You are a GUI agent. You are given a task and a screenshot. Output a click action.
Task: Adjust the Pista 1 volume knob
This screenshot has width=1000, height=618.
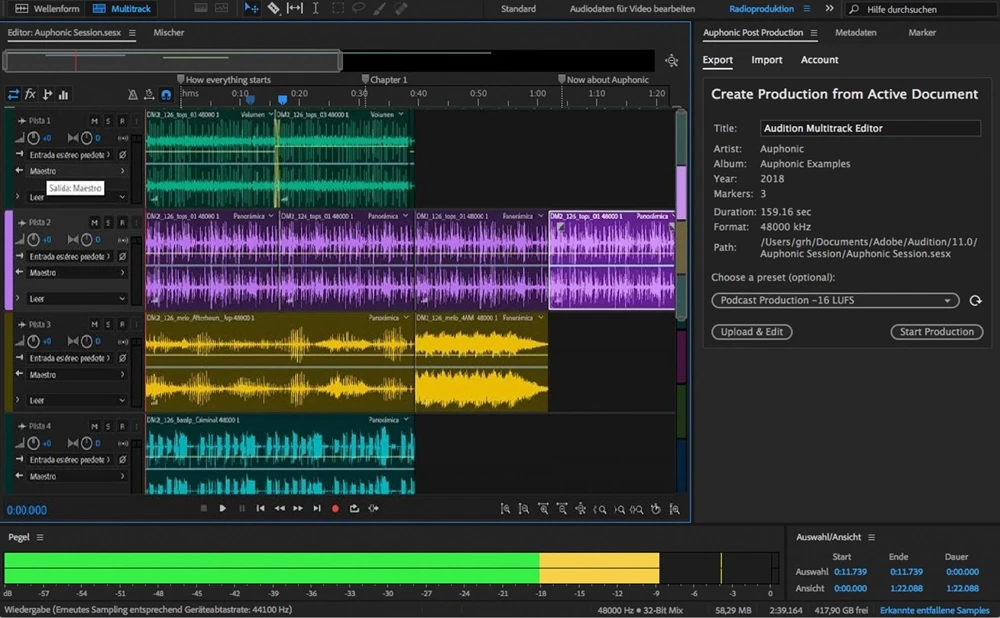point(34,138)
